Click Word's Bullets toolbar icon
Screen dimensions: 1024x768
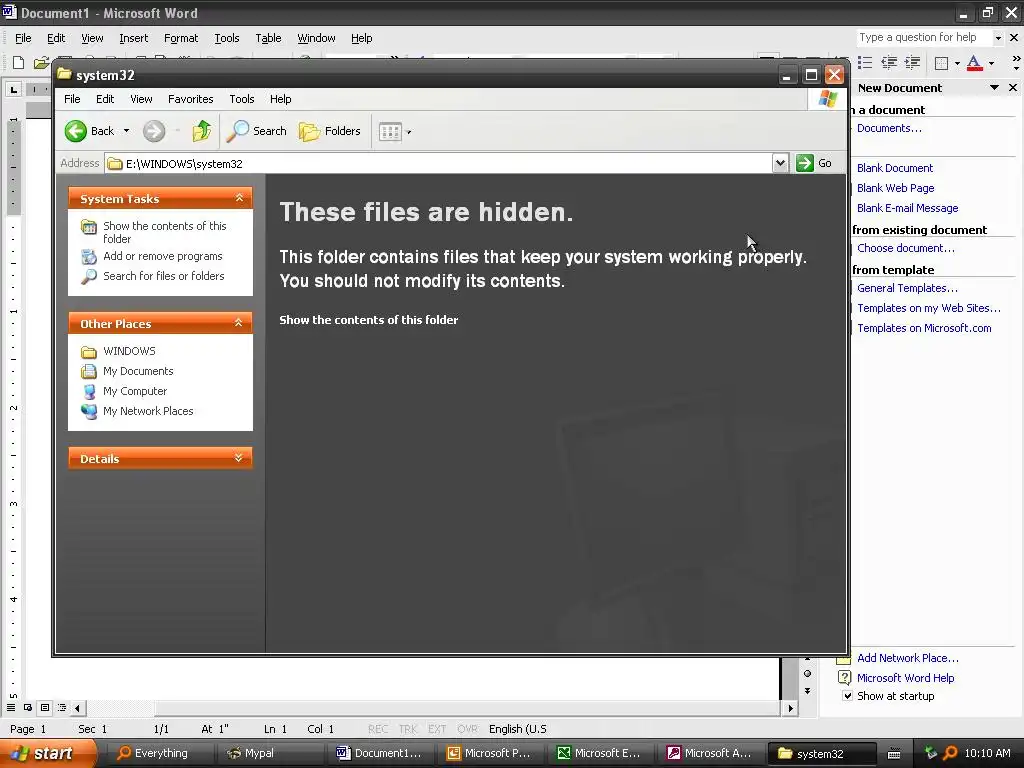[865, 63]
